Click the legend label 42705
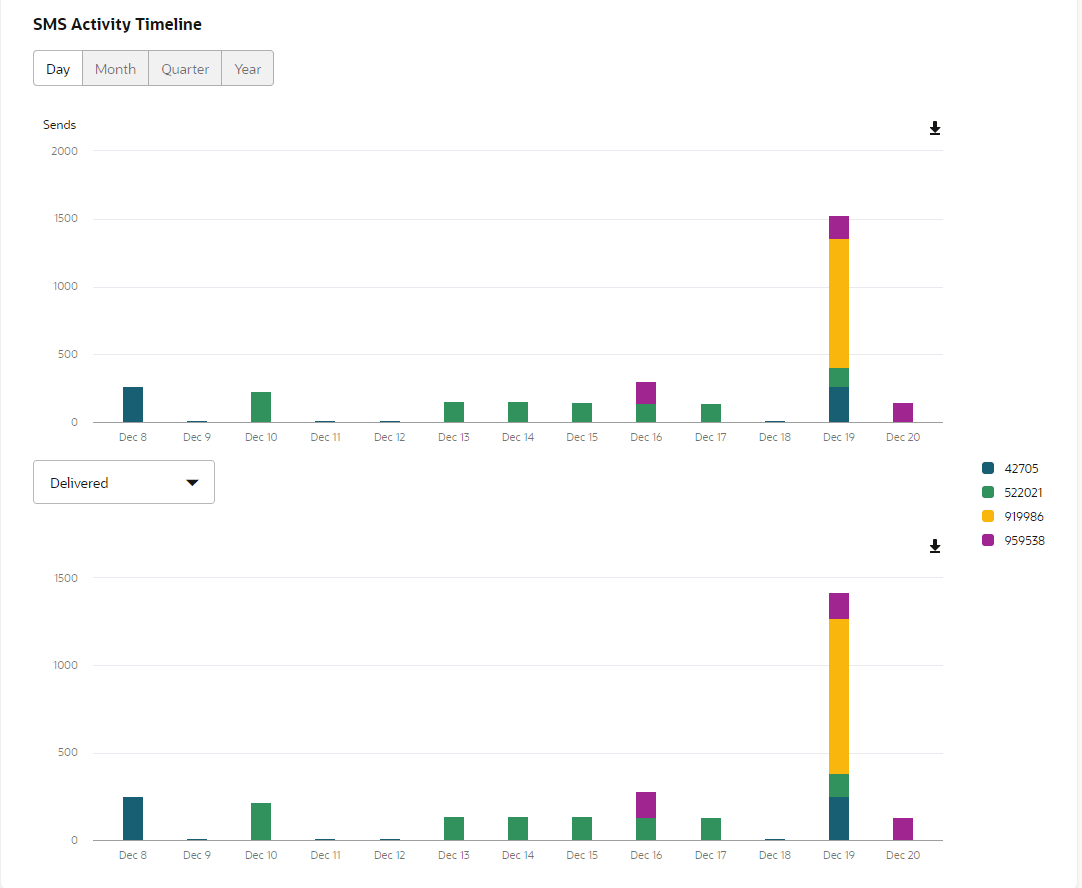1082x888 pixels. [x=1021, y=468]
